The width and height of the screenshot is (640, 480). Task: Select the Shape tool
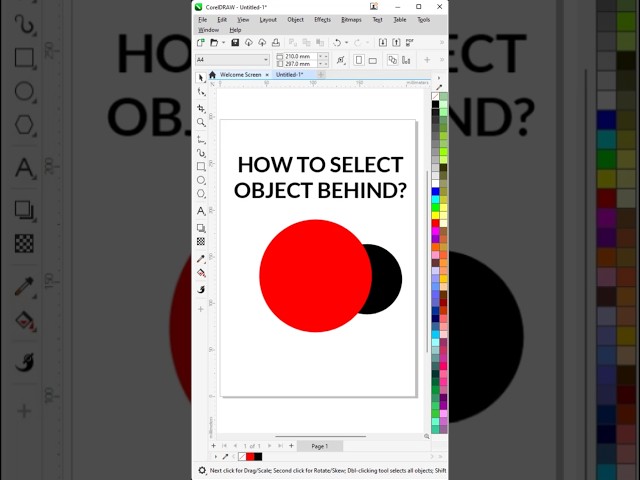click(x=201, y=92)
